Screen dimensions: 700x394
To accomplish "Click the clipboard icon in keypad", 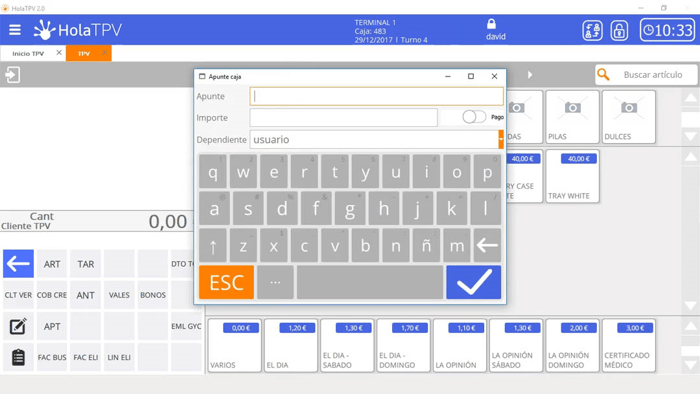I will click(x=18, y=357).
